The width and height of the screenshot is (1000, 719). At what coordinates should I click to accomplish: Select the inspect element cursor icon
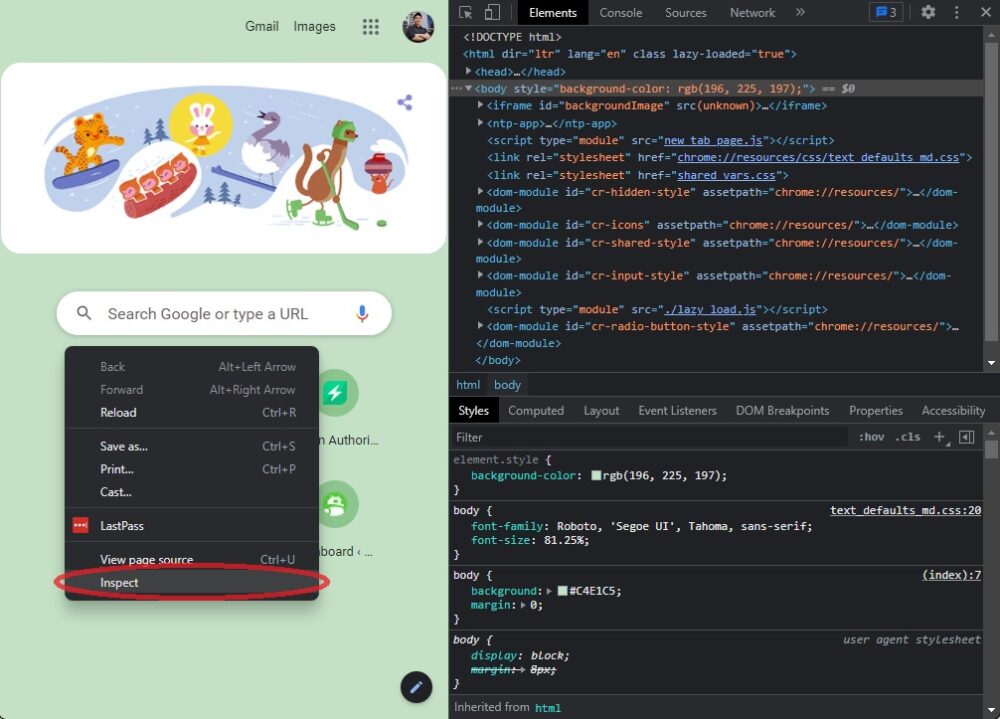click(464, 12)
